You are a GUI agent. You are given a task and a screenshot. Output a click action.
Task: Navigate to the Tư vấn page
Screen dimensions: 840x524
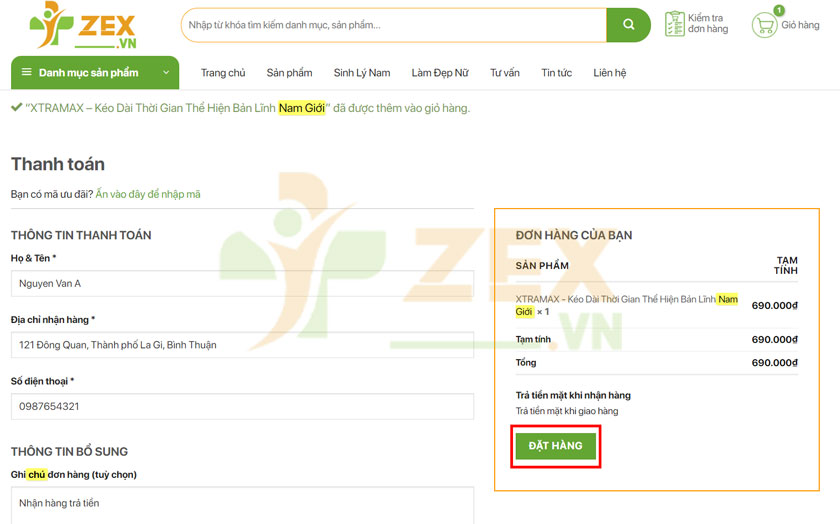point(504,73)
